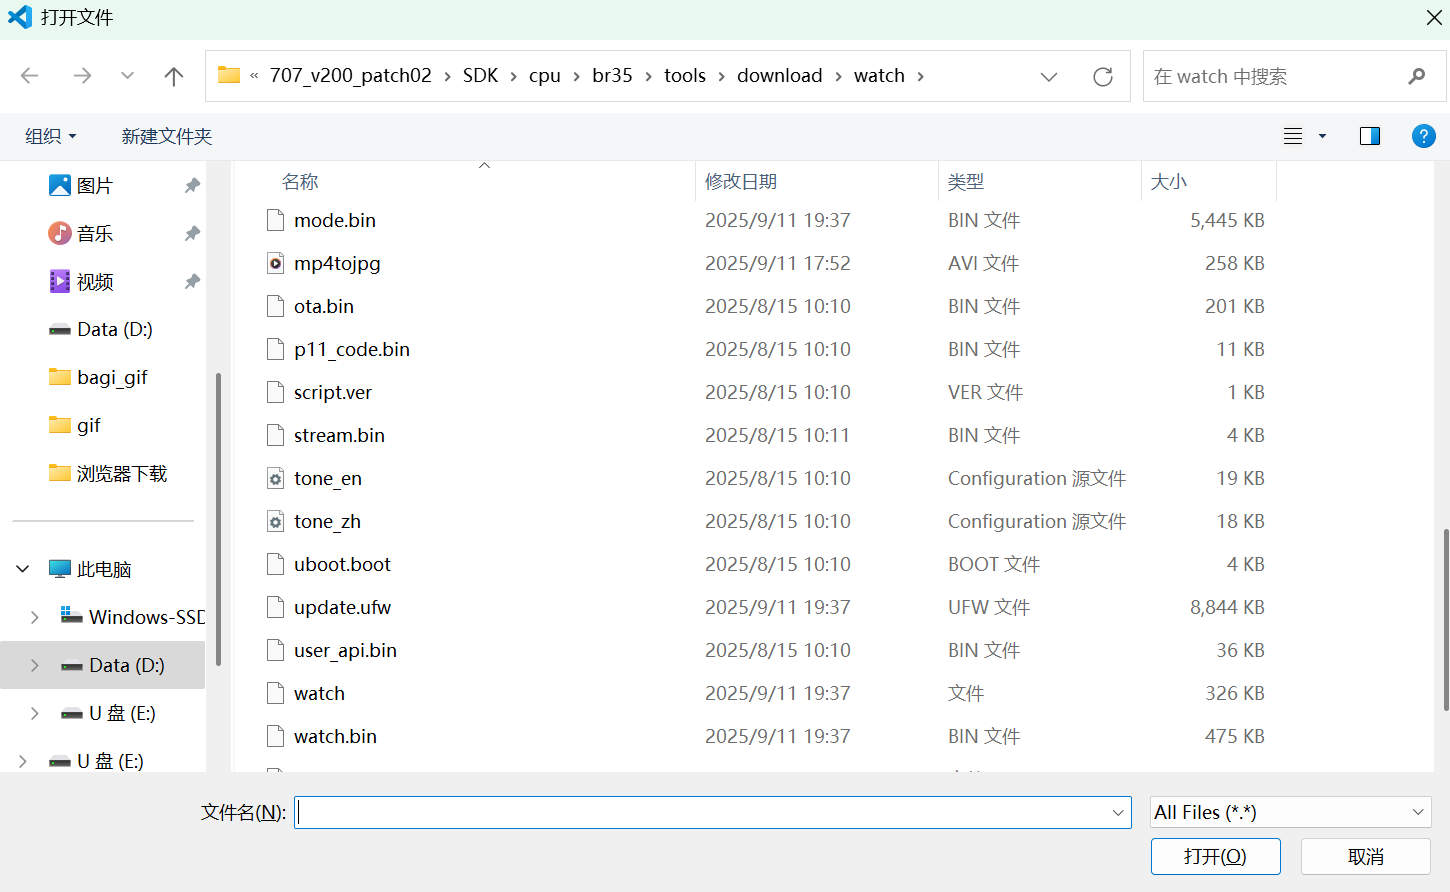Toggle the preview pane
Screen dimensions: 1450x892
point(1370,136)
